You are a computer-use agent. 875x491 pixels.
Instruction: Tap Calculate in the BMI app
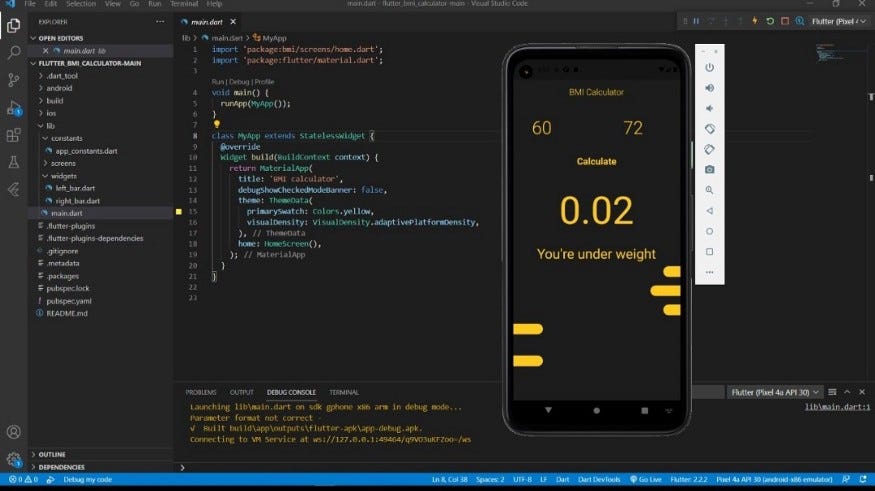(x=596, y=161)
